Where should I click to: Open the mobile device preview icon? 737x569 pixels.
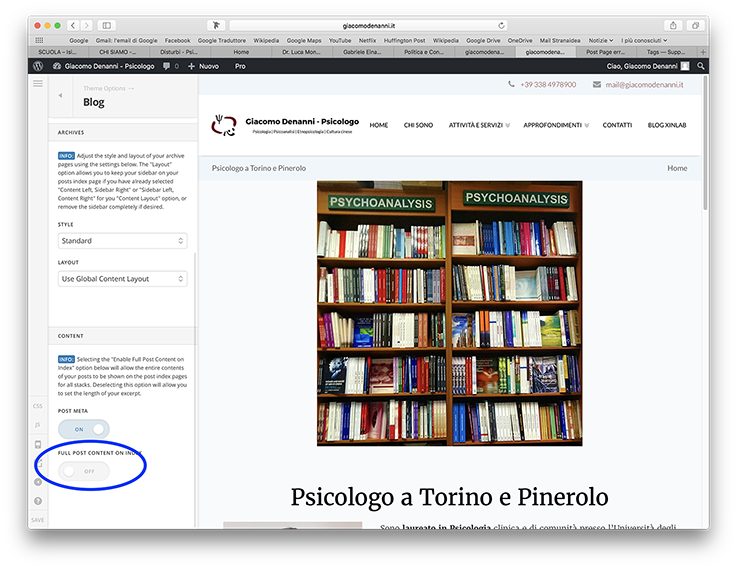point(38,443)
